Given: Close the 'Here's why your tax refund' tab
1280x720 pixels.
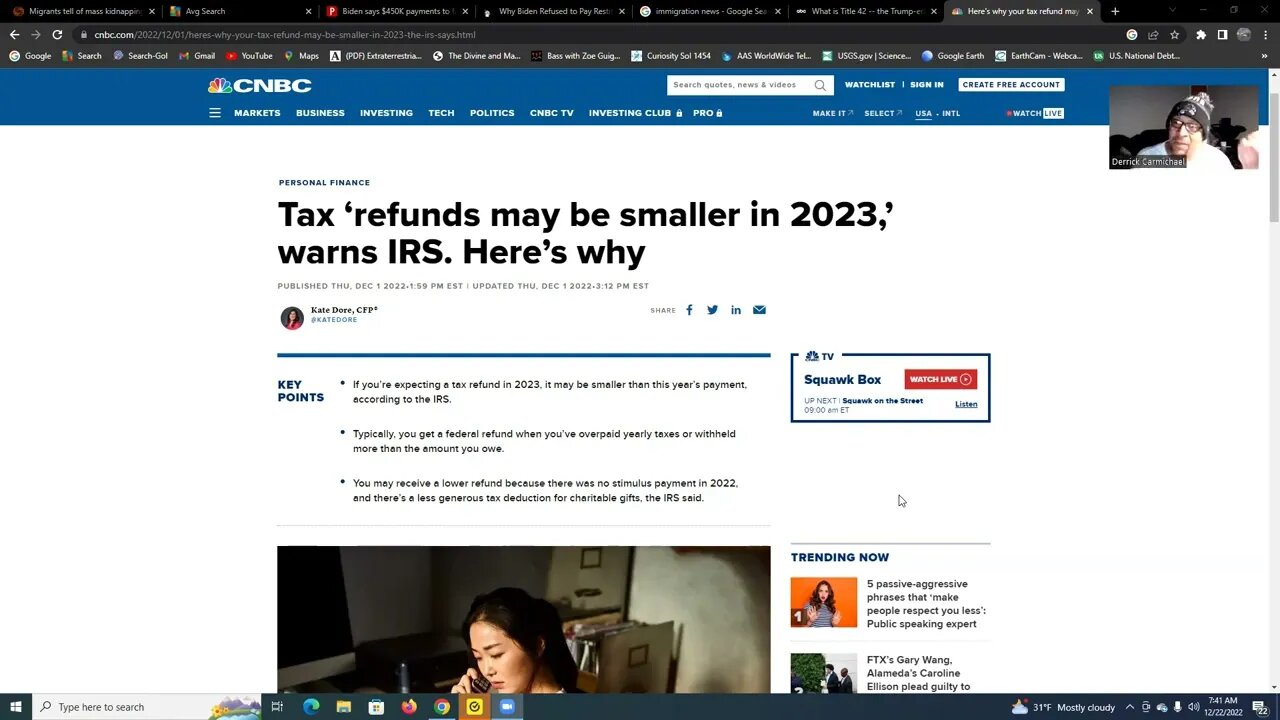Looking at the screenshot, I should [x=1090, y=11].
